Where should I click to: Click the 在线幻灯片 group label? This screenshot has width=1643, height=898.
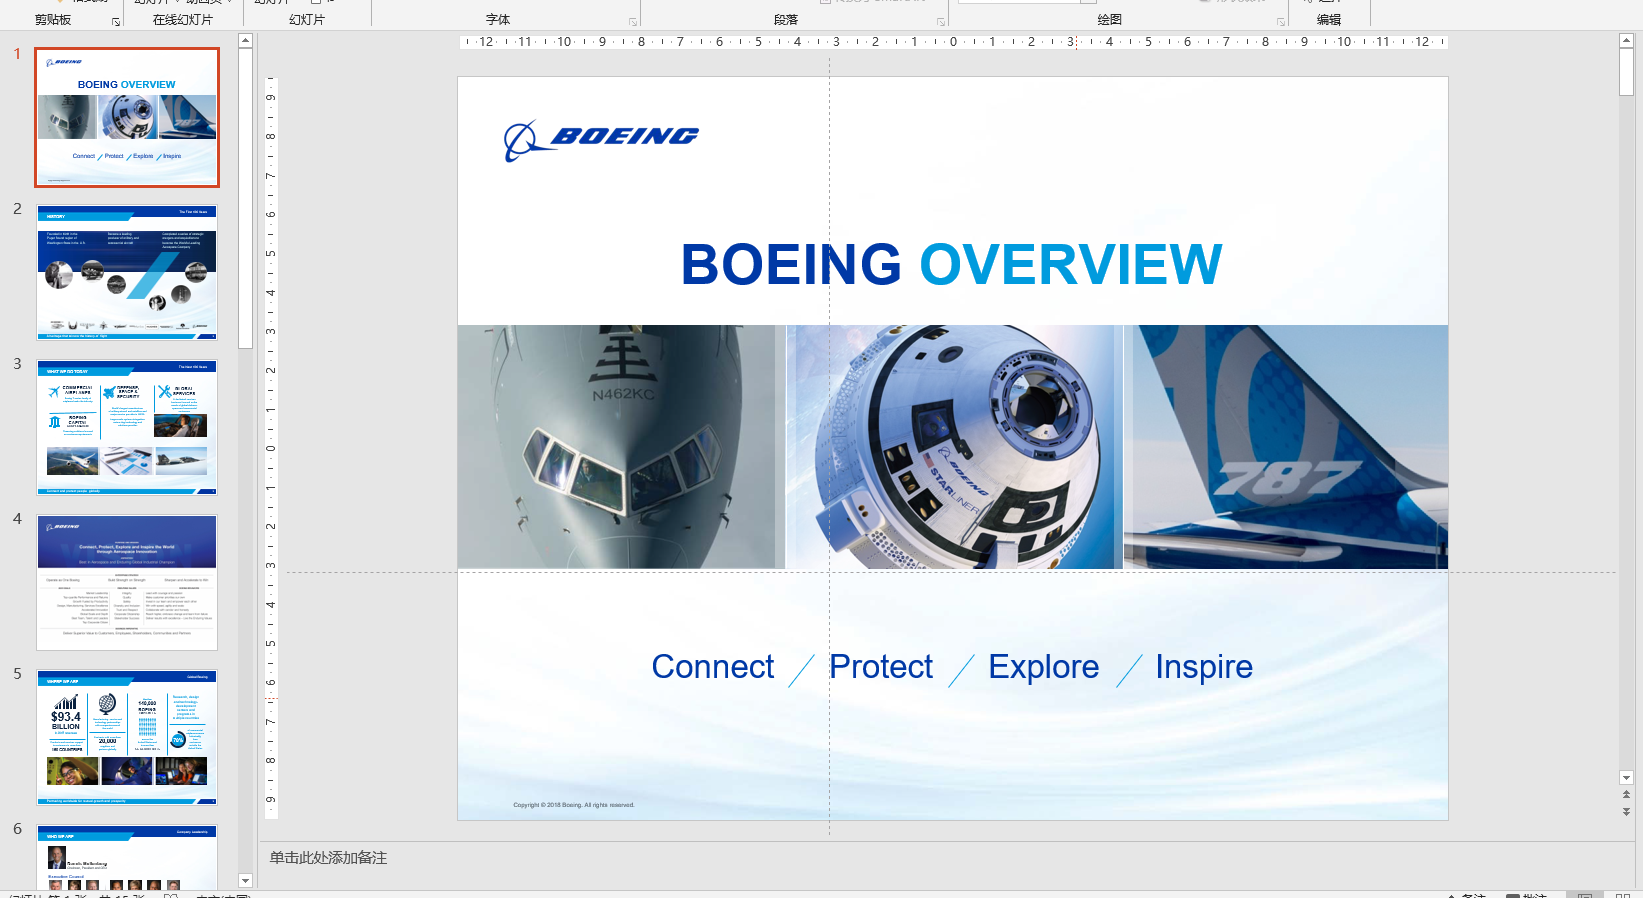click(183, 20)
